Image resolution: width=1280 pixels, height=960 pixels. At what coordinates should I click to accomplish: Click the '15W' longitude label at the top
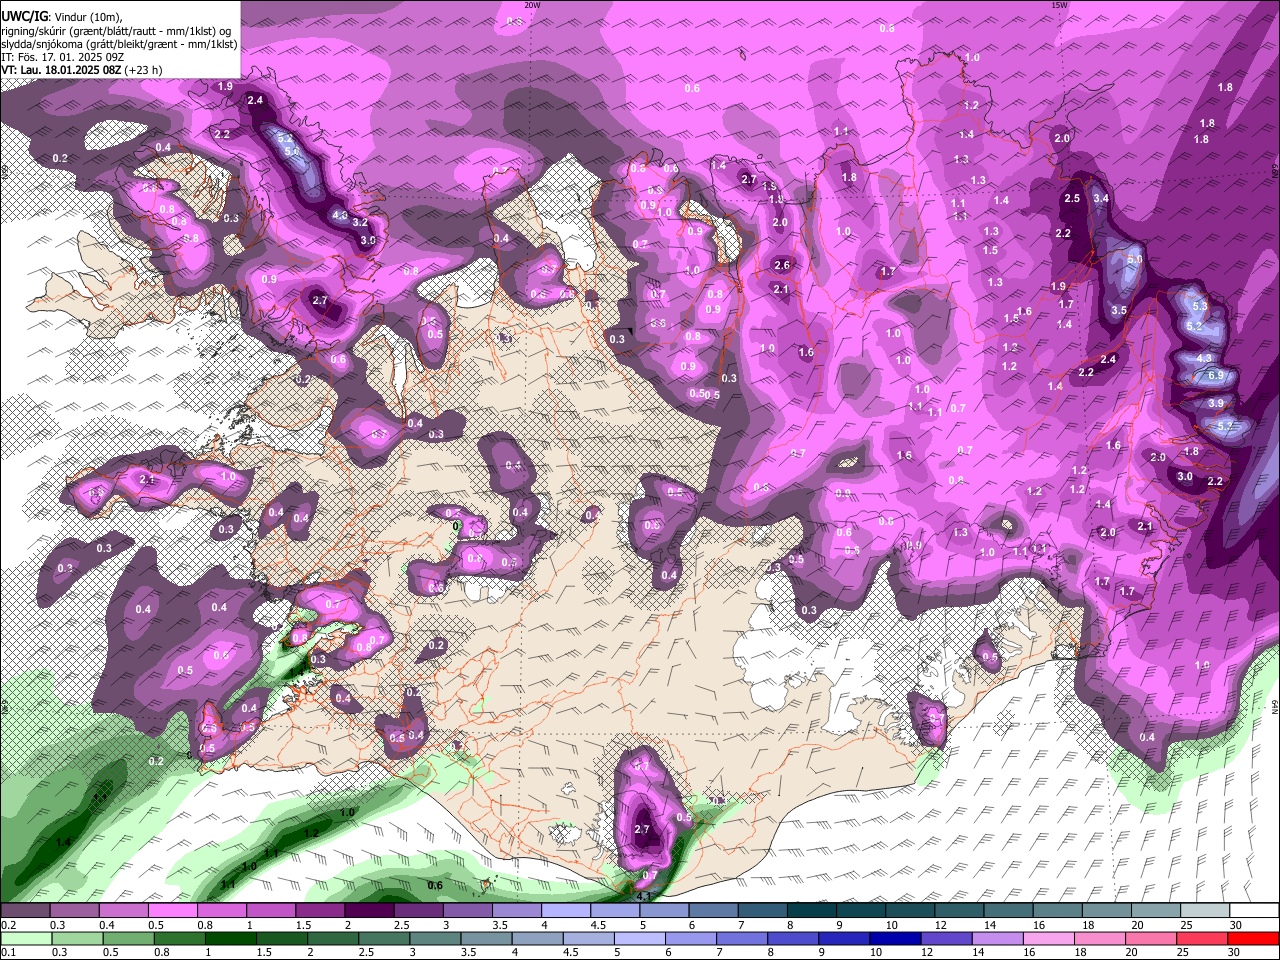[1059, 5]
